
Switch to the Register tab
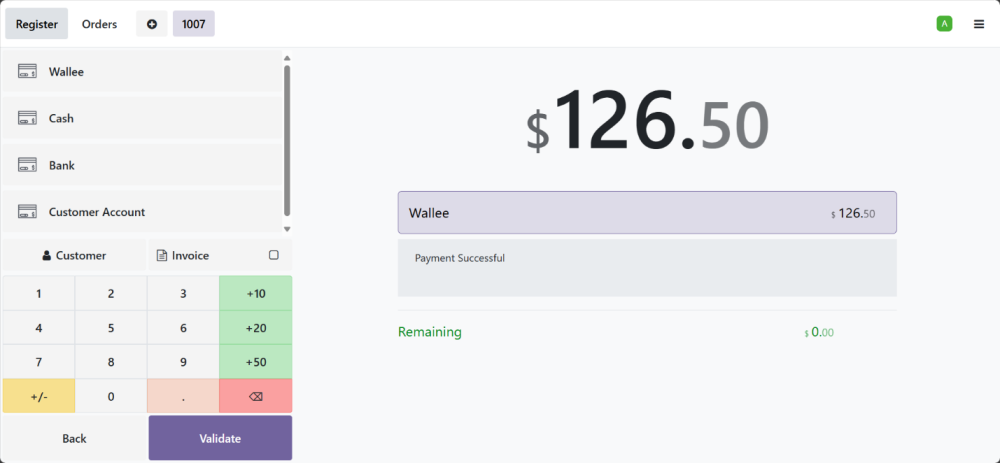click(x=37, y=24)
